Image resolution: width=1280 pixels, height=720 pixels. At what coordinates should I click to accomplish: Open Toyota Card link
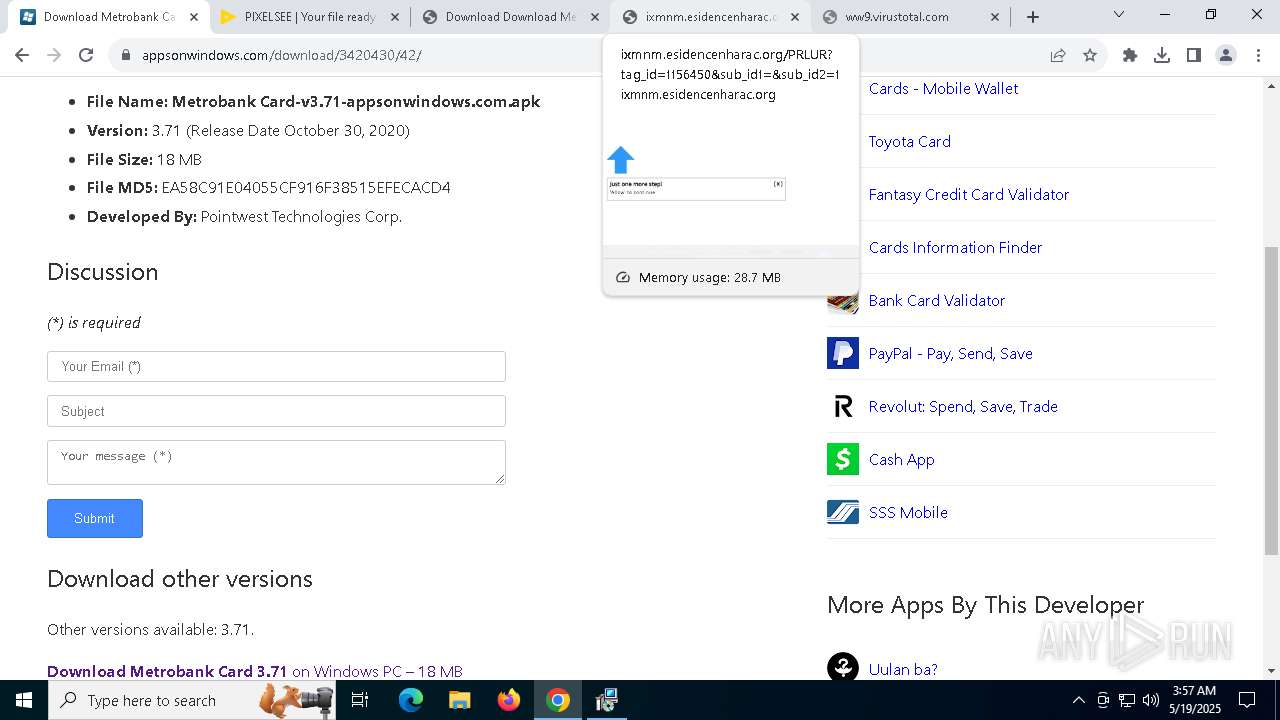pyautogui.click(x=910, y=141)
